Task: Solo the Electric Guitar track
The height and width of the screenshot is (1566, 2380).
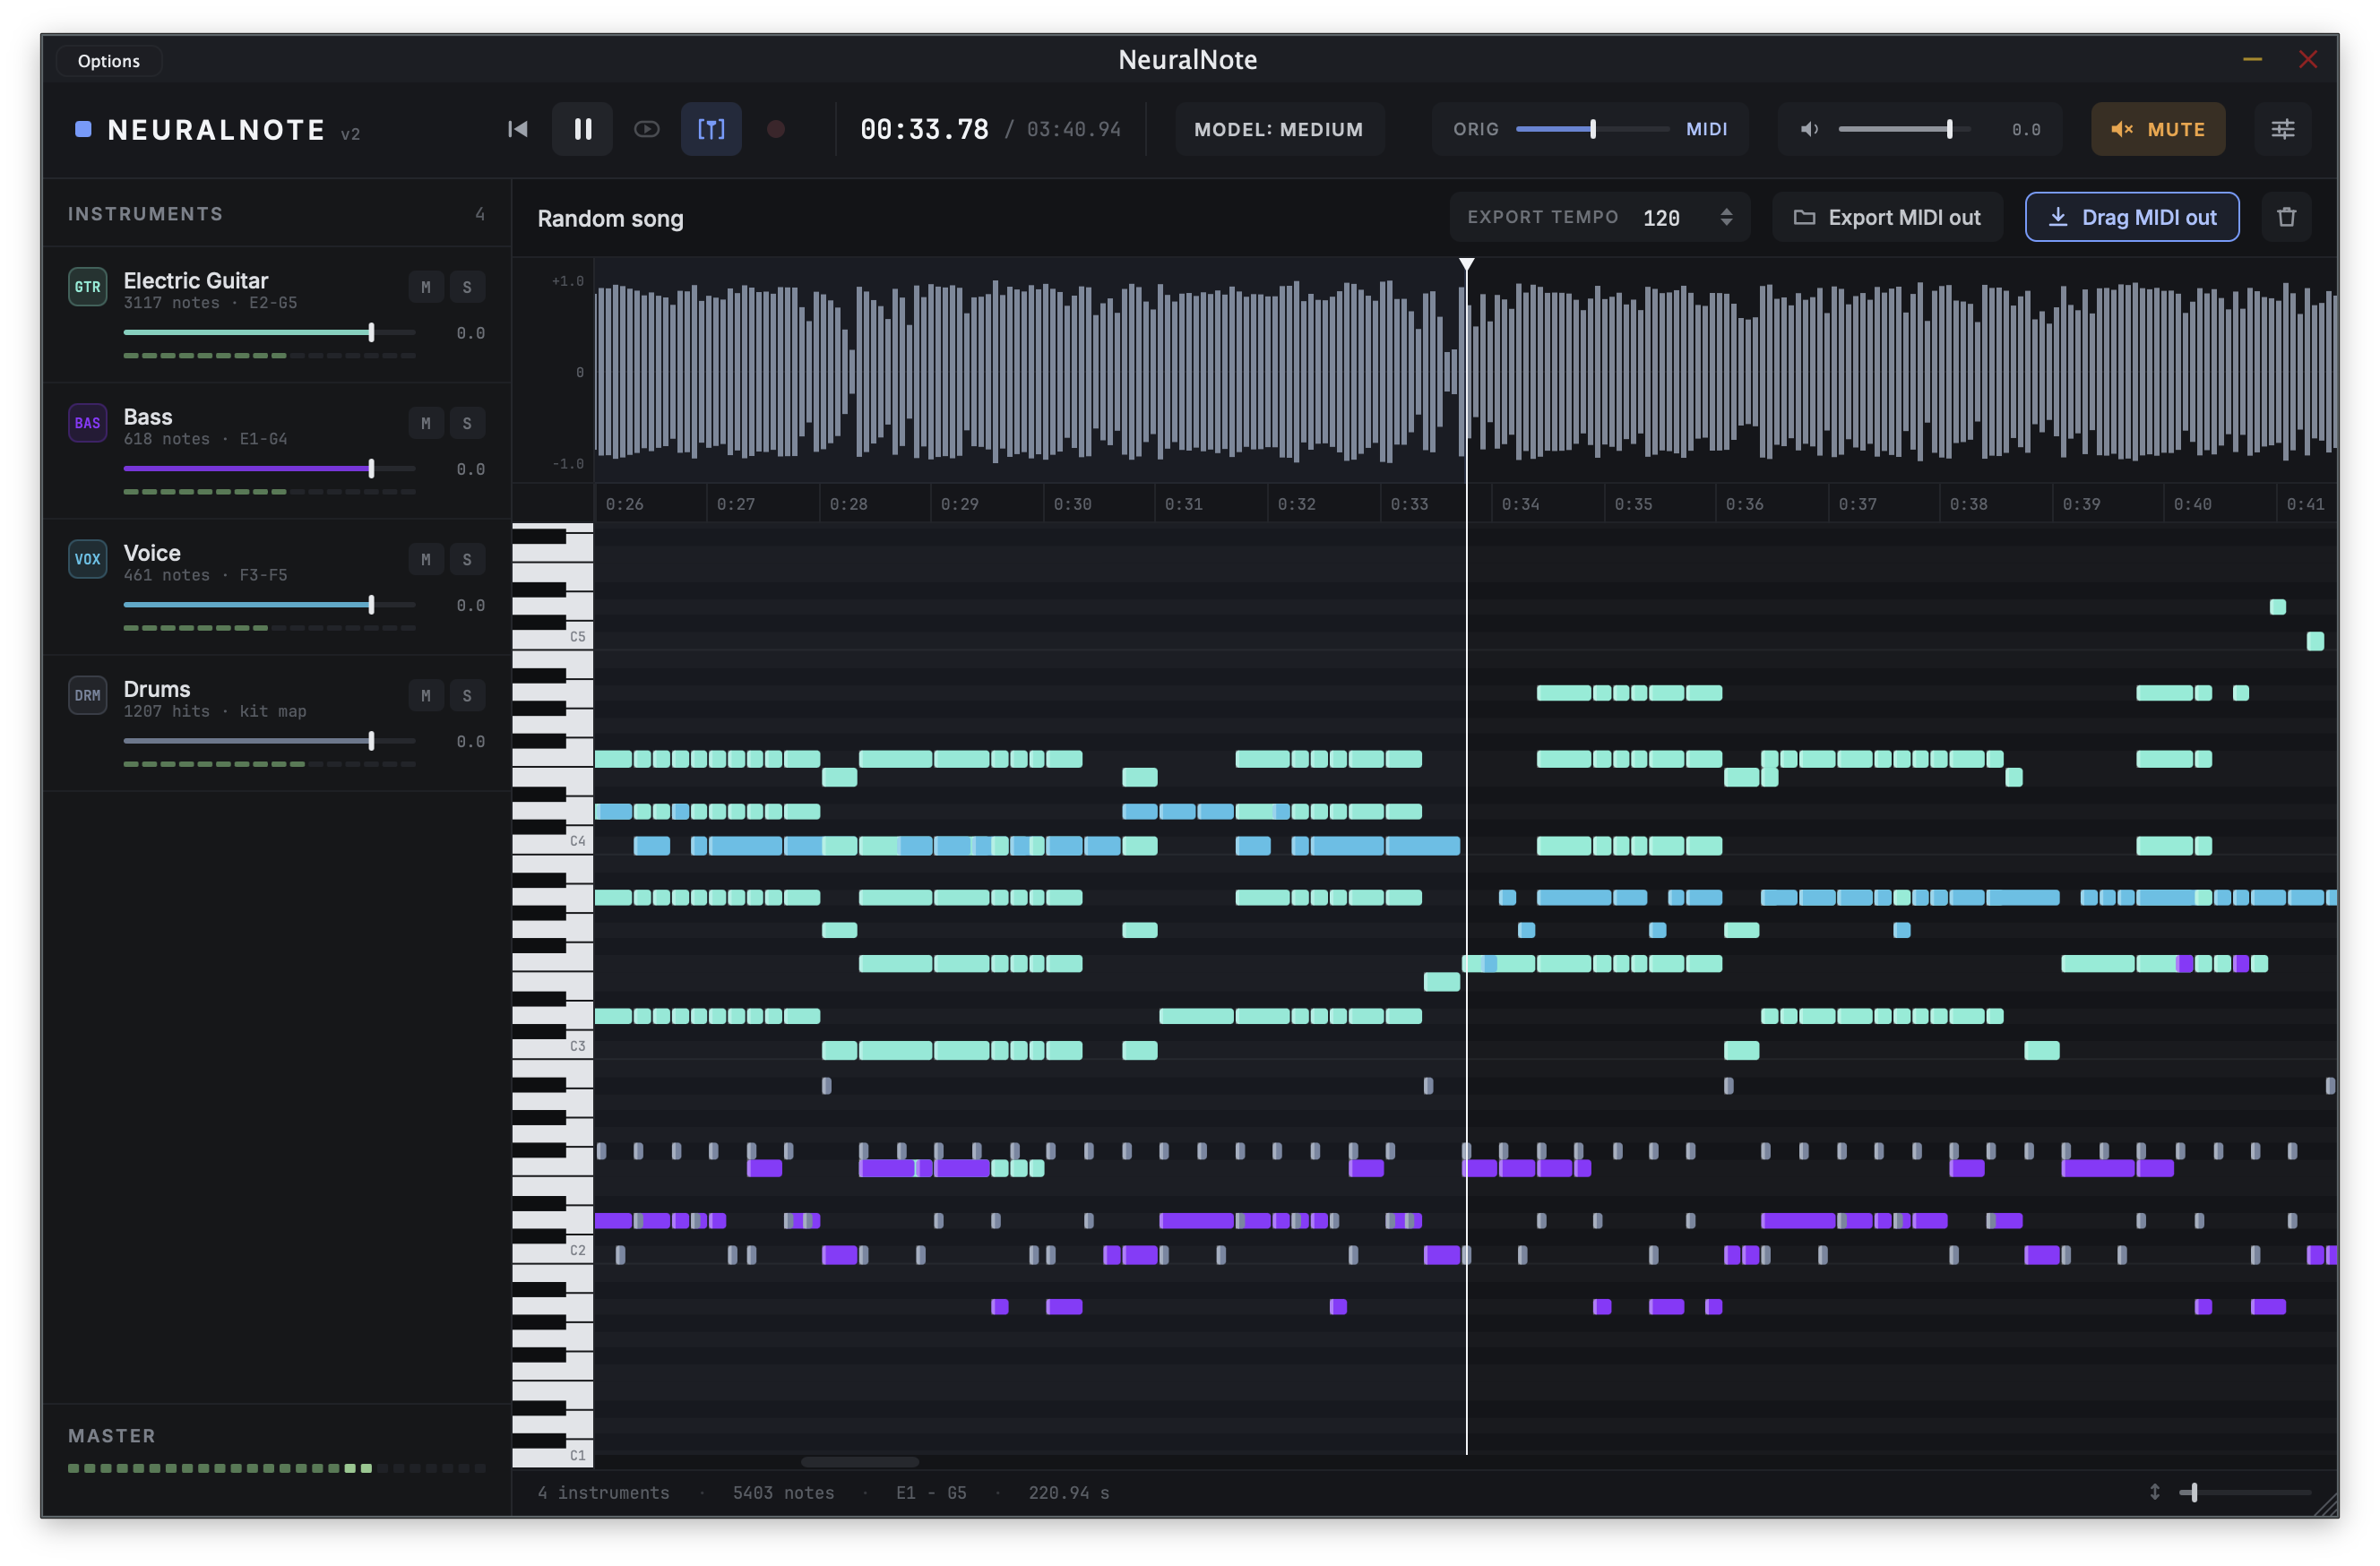Action: 467,287
